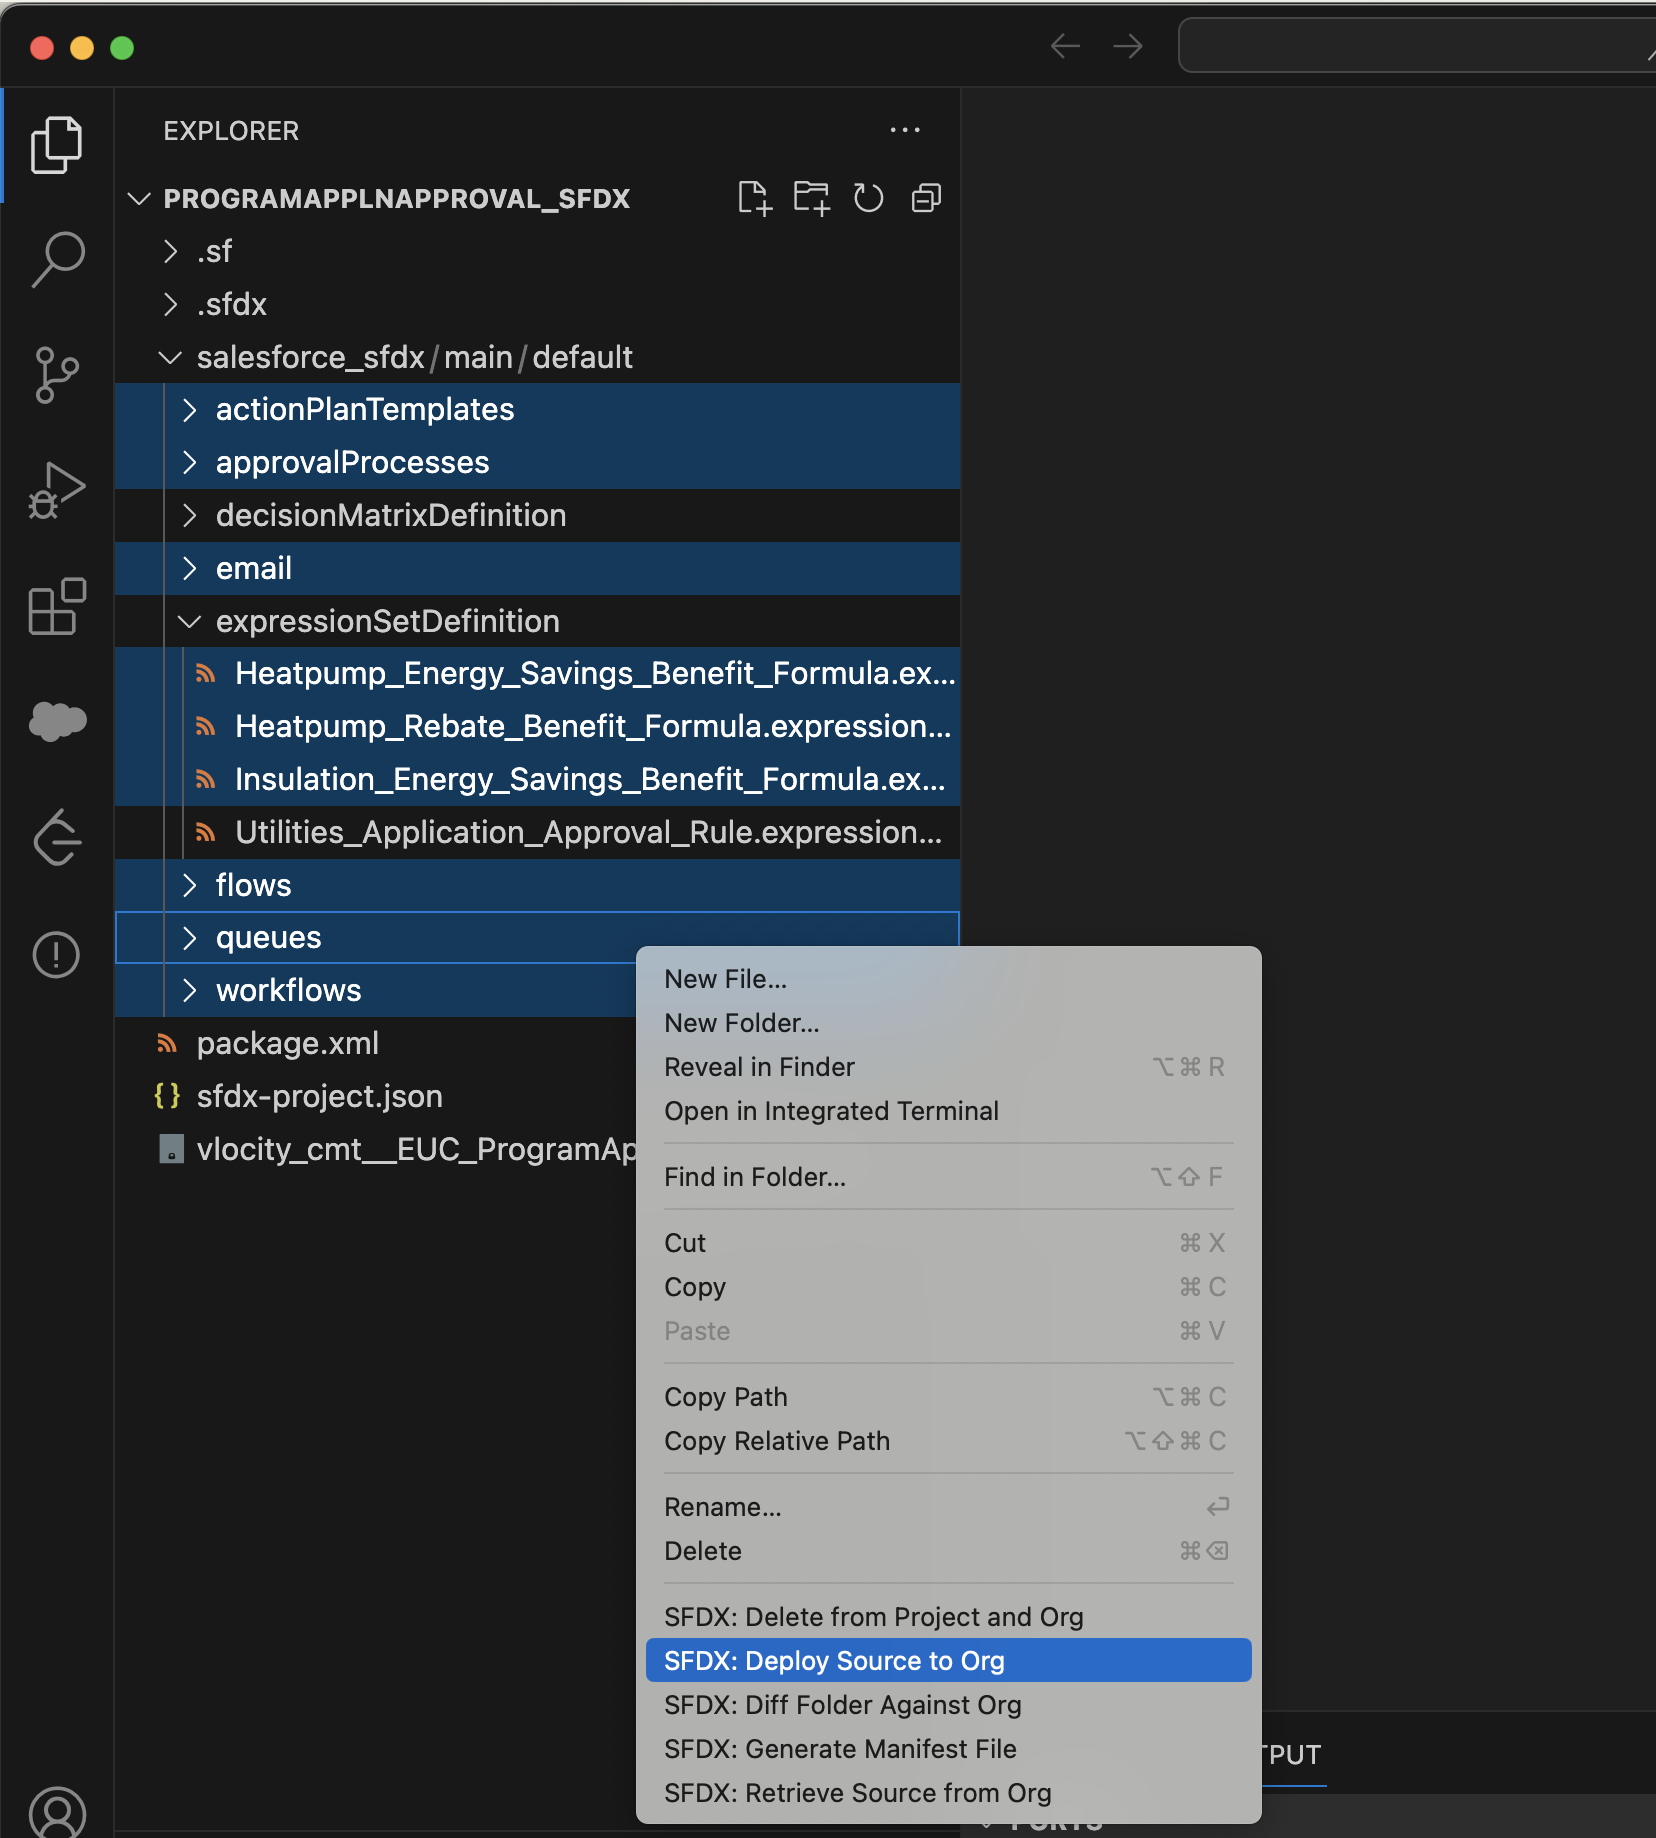Select SFDX: Diff Folder Against Org
Image resolution: width=1656 pixels, height=1838 pixels.
pyautogui.click(x=948, y=1705)
